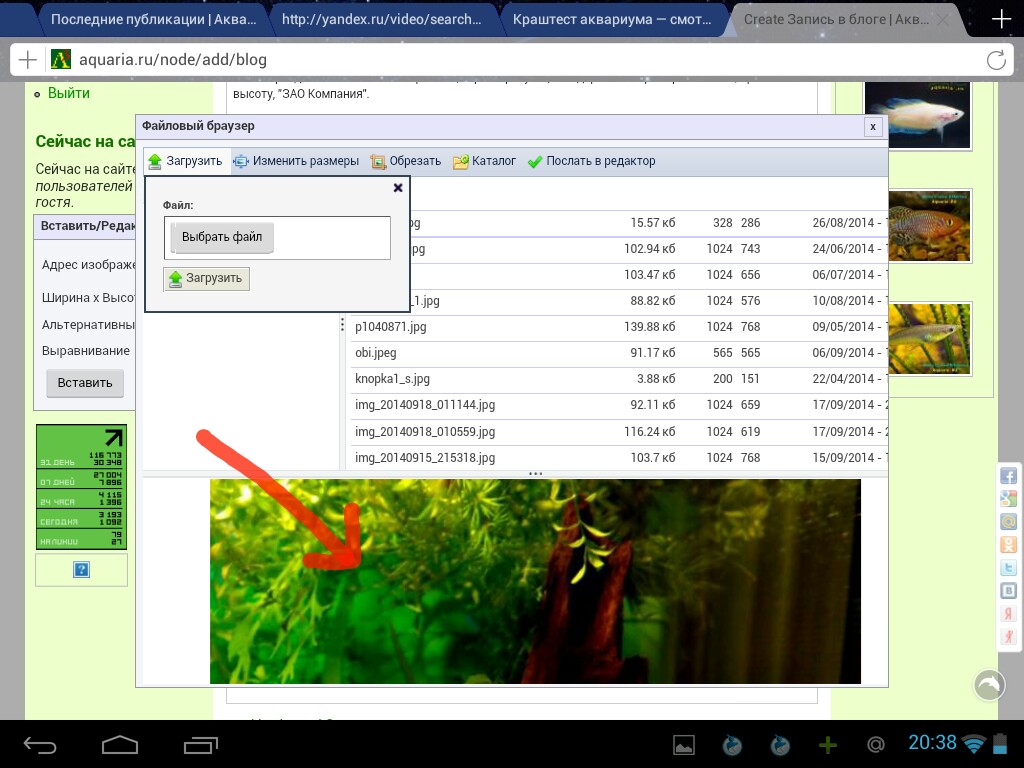The height and width of the screenshot is (768, 1024).
Task: Select the file obi.jpeg
Action: [376, 353]
